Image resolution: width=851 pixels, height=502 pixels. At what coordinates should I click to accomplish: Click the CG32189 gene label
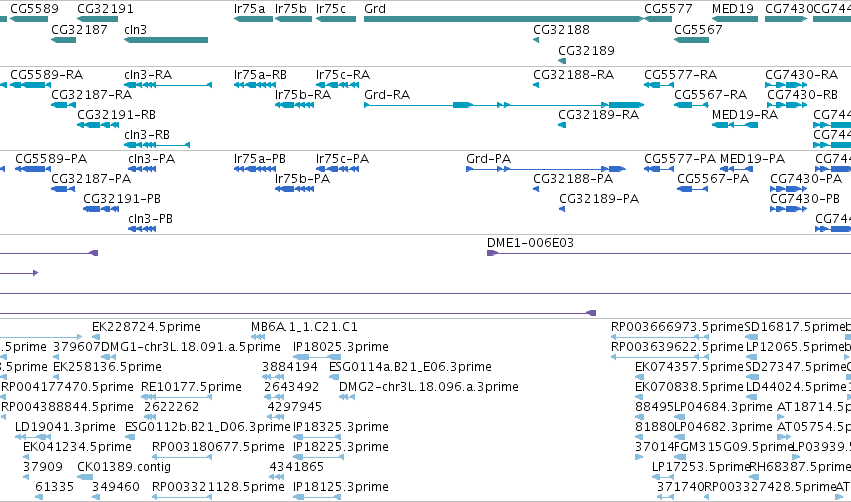(586, 50)
